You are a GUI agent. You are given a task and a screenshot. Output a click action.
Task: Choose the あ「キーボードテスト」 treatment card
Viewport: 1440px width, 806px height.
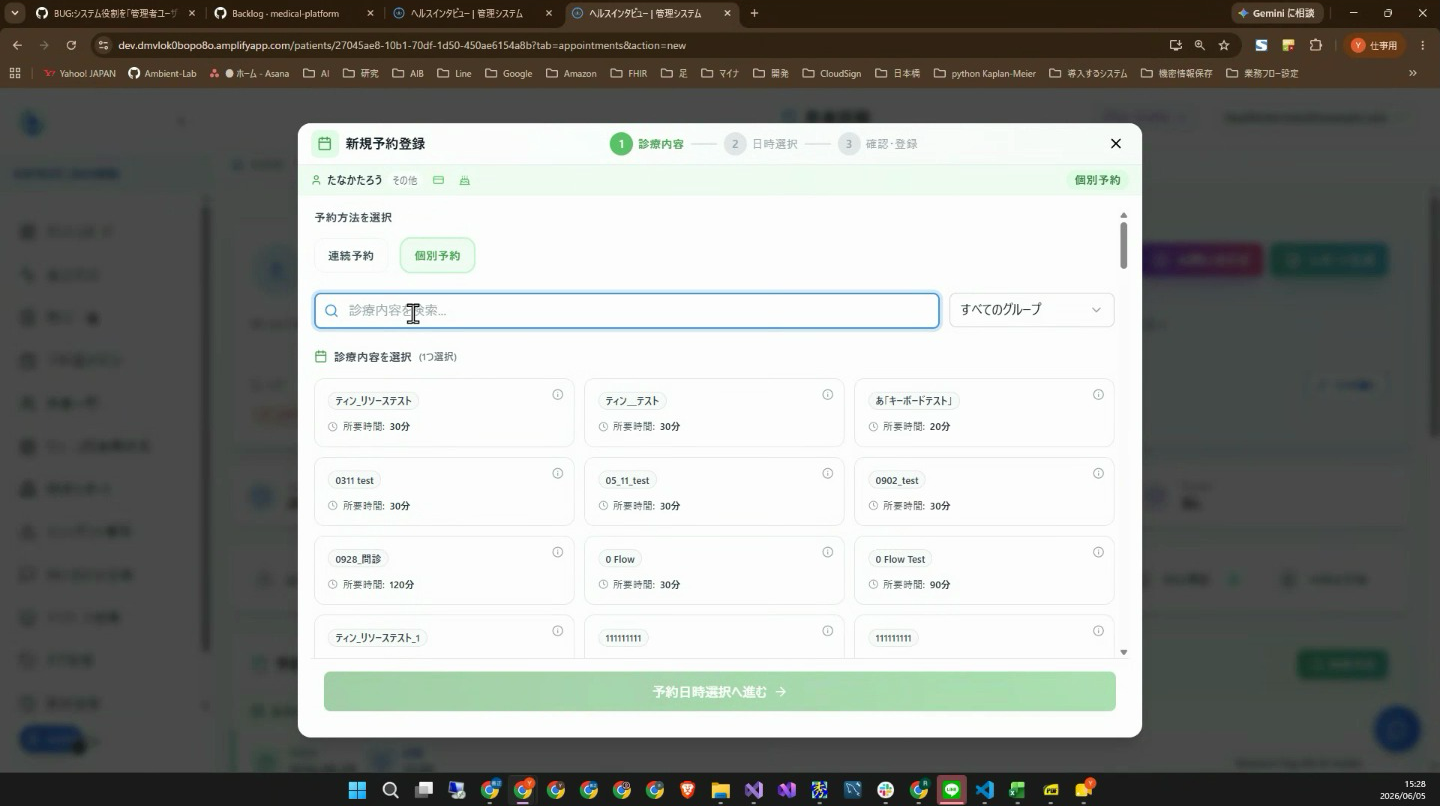pyautogui.click(x=984, y=412)
